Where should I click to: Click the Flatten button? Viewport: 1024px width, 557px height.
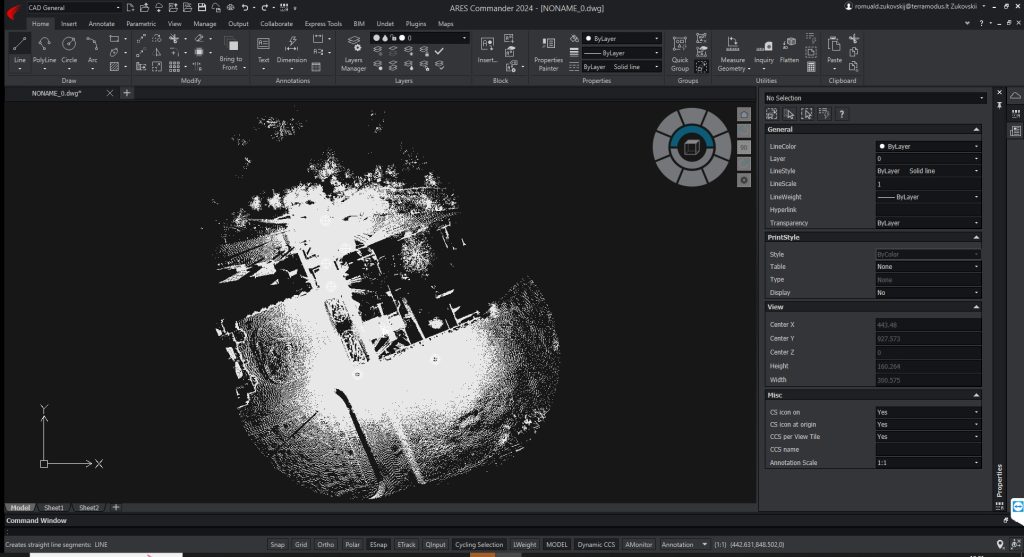pos(790,50)
